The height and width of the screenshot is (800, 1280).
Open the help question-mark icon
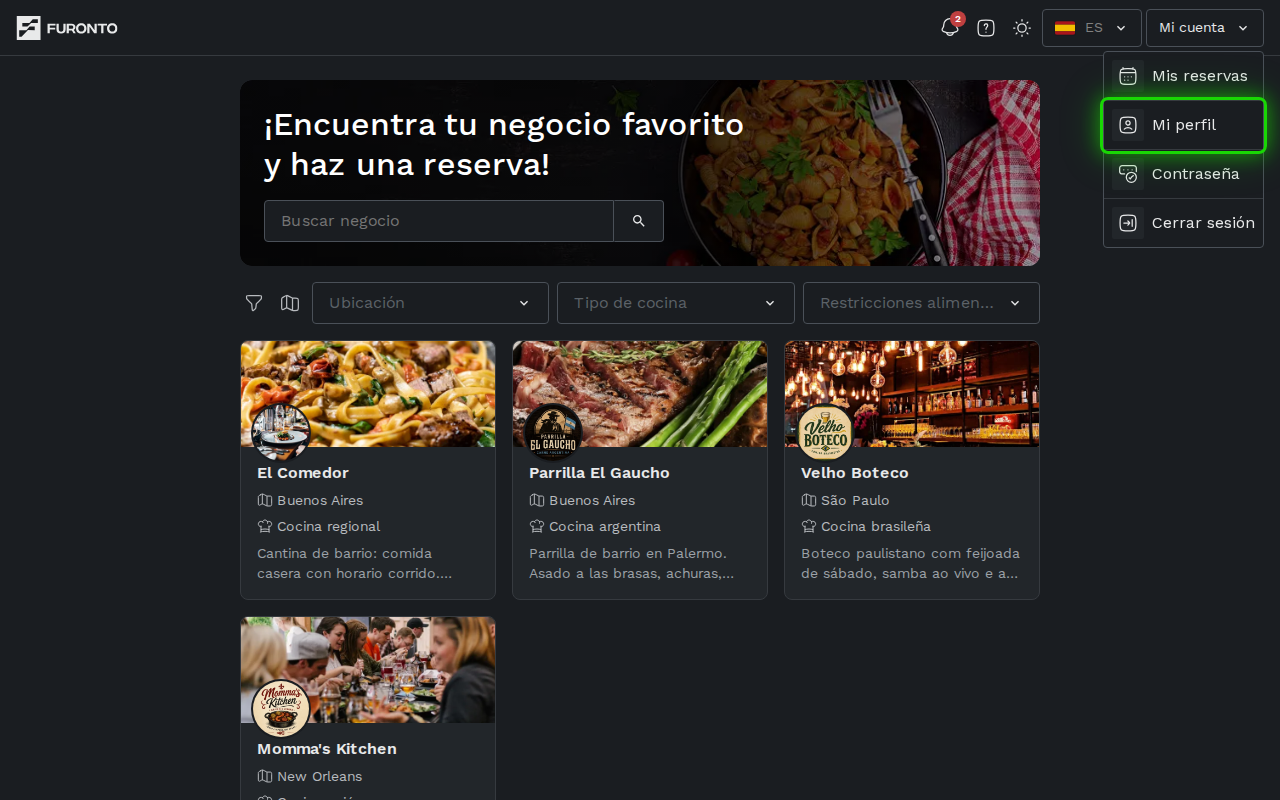tap(986, 28)
